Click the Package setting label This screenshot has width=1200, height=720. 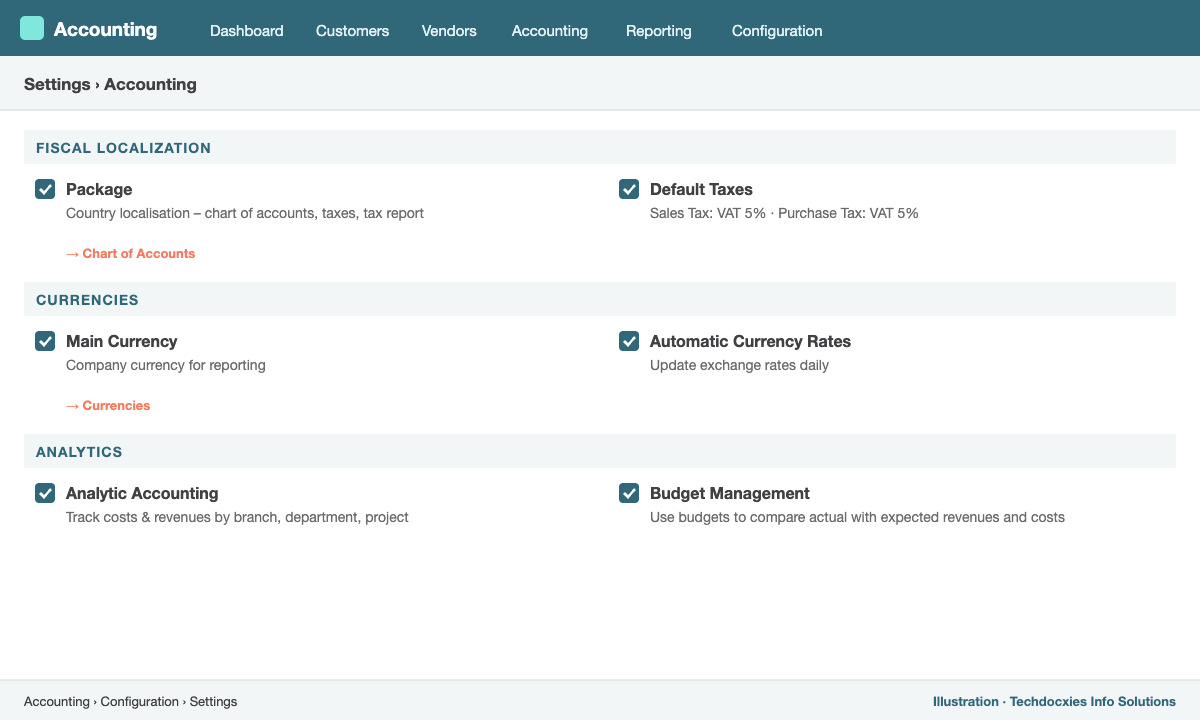tap(99, 189)
